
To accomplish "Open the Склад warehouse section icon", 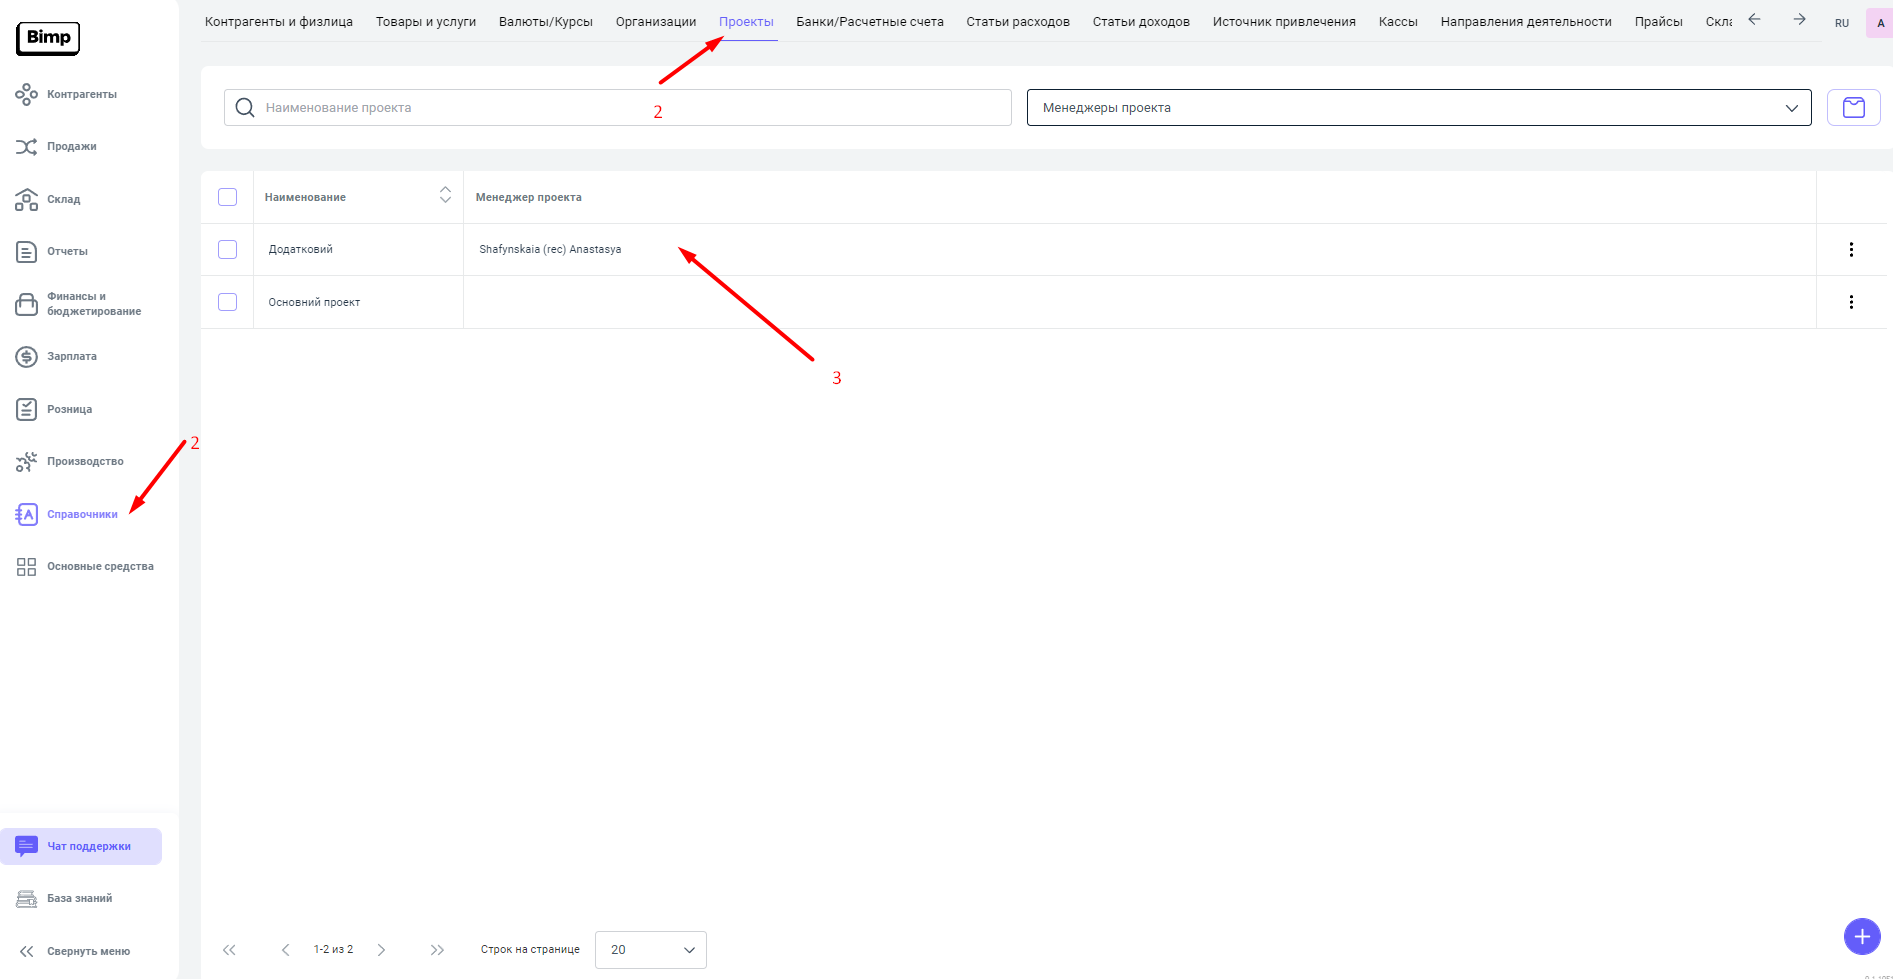I will 27,200.
